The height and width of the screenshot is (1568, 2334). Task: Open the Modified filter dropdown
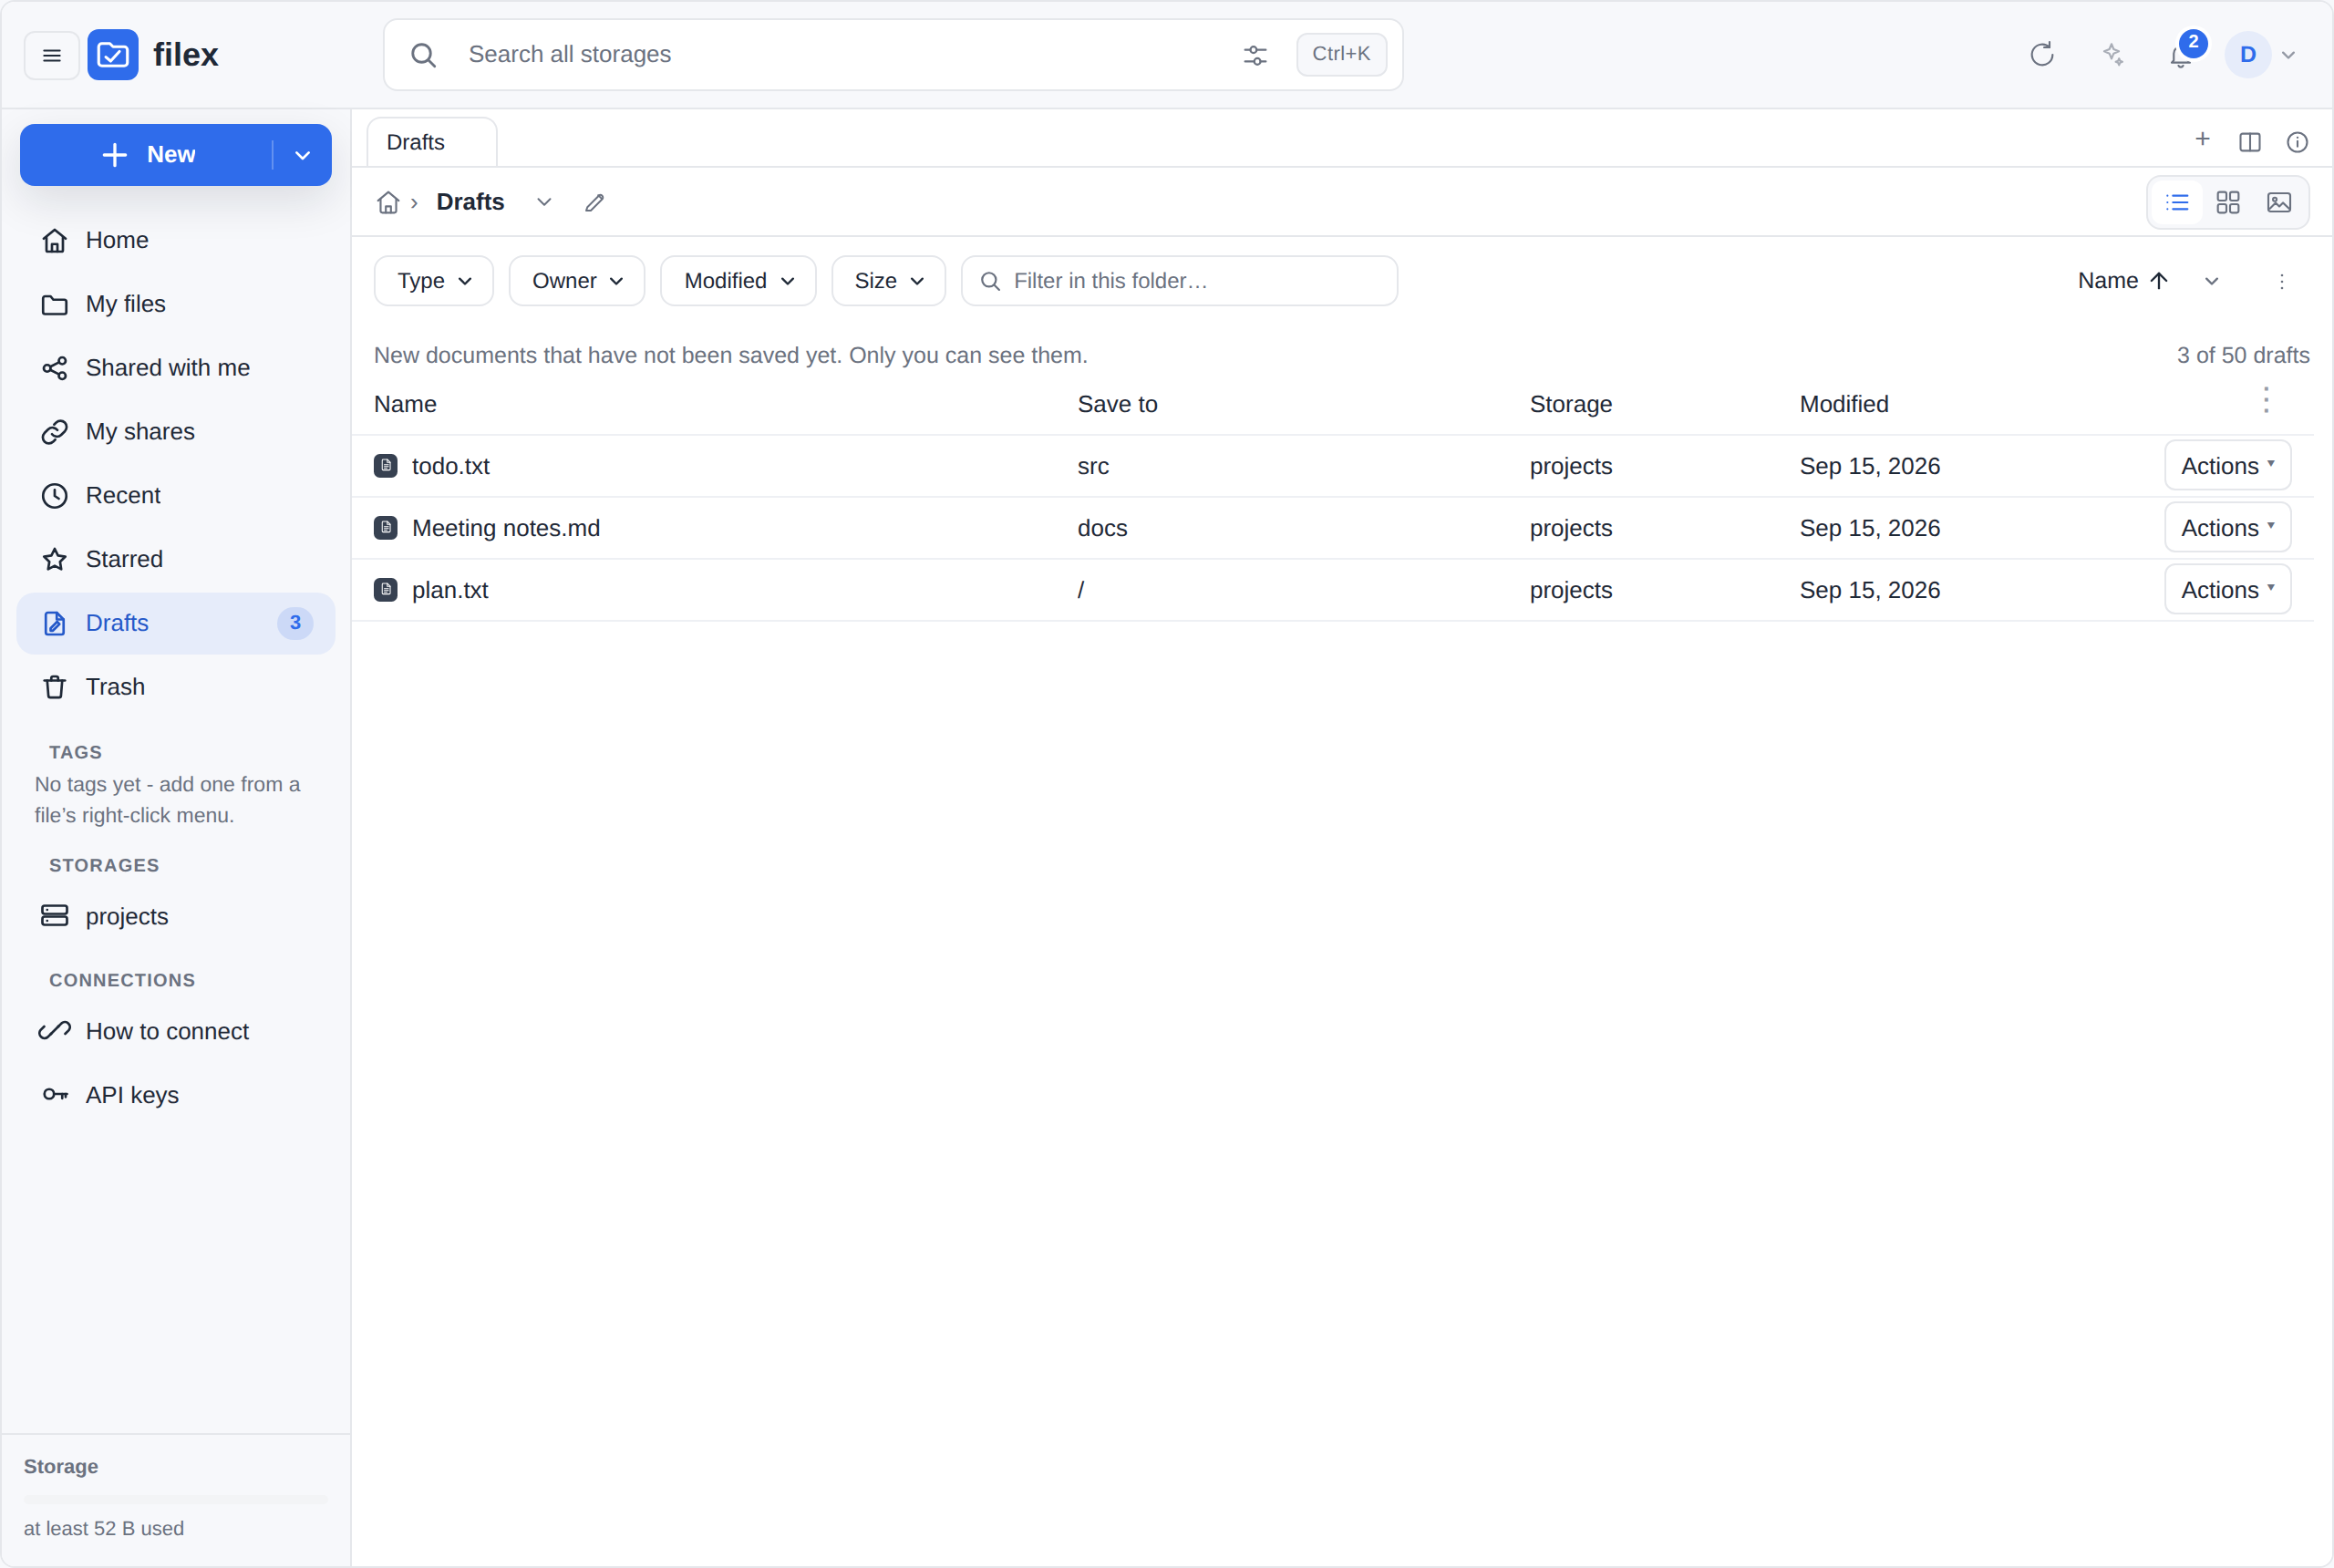pos(738,281)
